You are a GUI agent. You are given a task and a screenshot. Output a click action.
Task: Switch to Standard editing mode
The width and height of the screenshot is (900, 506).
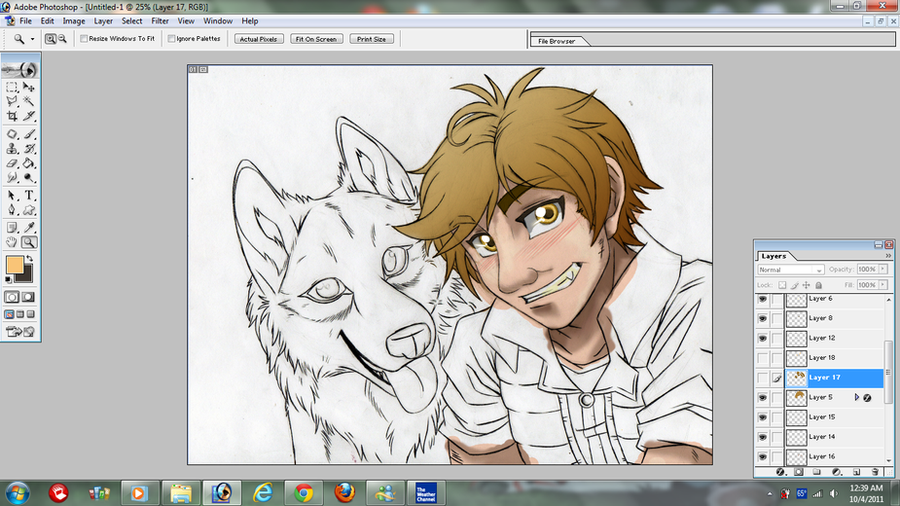point(12,297)
